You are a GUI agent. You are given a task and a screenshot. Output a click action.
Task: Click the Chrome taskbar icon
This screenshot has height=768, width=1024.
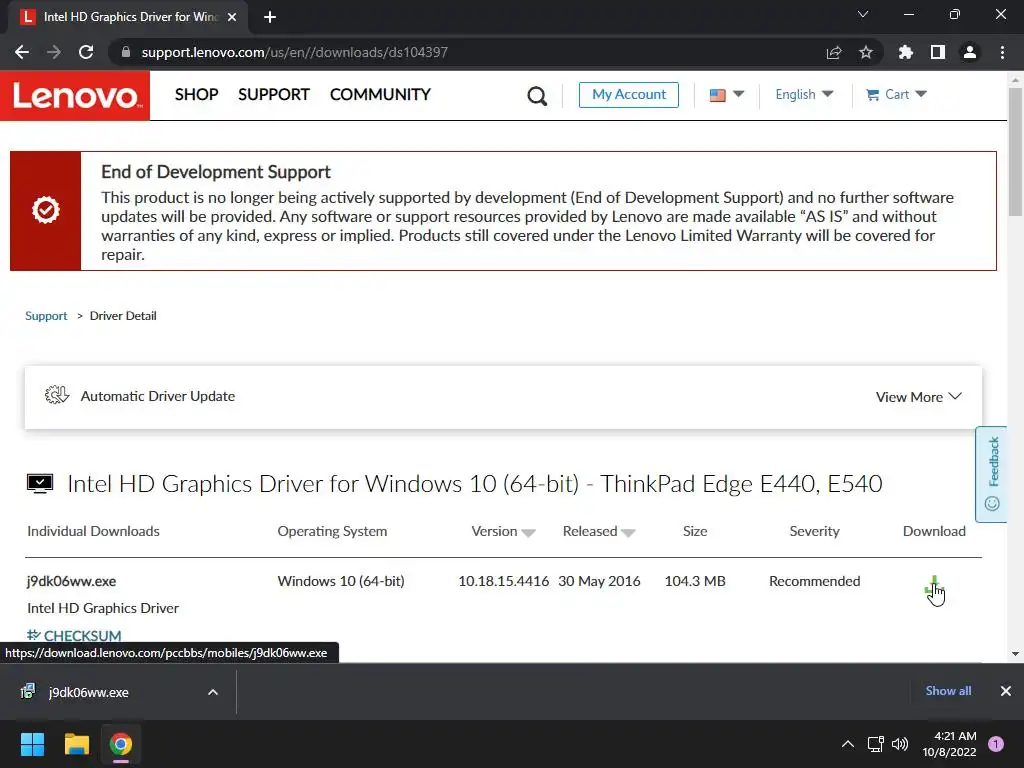[121, 744]
